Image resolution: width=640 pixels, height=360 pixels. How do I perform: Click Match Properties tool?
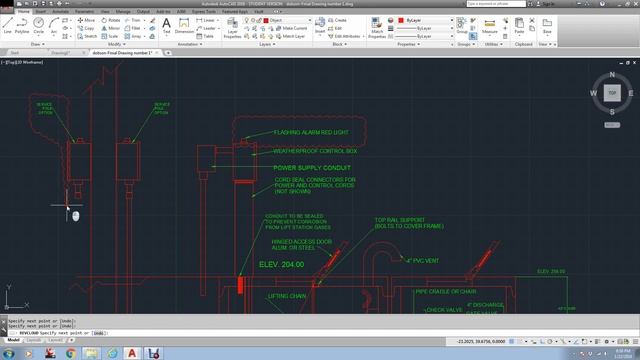377,28
